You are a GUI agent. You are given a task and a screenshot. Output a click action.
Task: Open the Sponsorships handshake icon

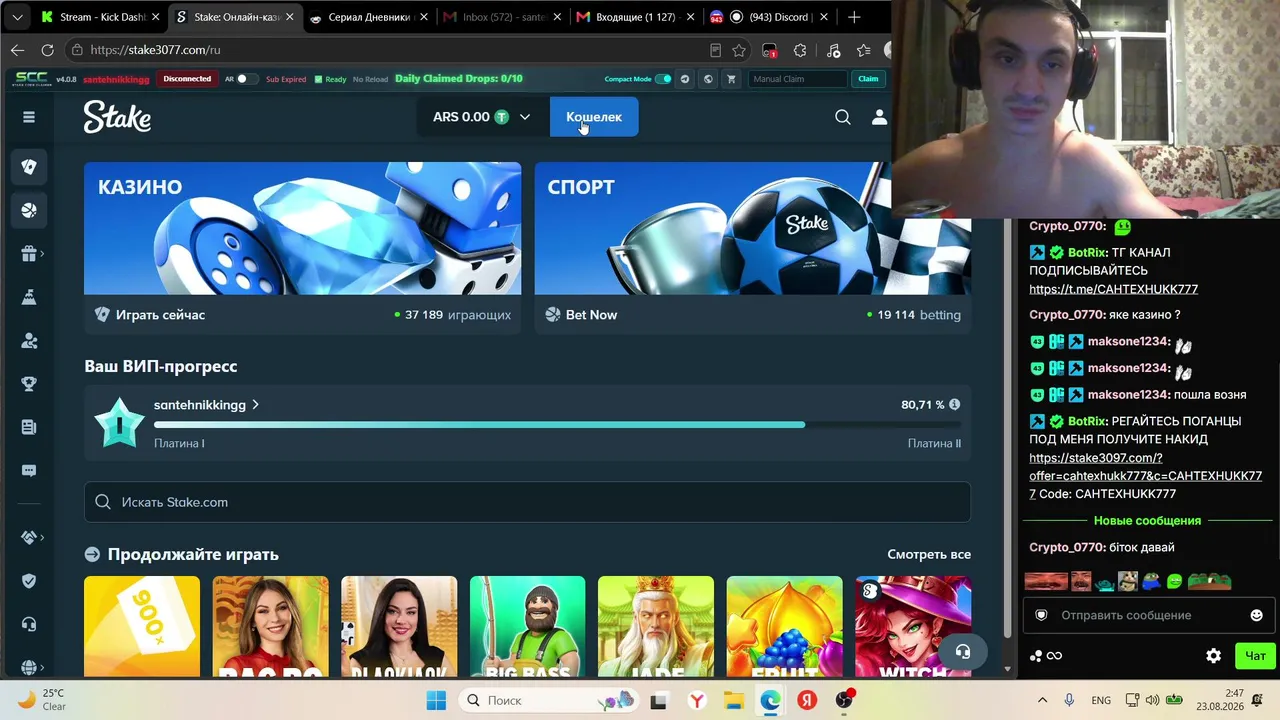point(29,537)
